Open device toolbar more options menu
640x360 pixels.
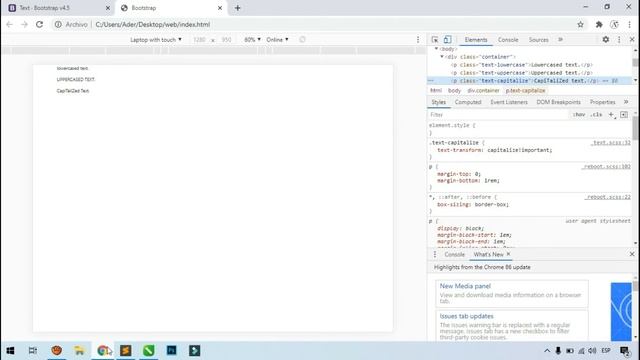coord(418,40)
